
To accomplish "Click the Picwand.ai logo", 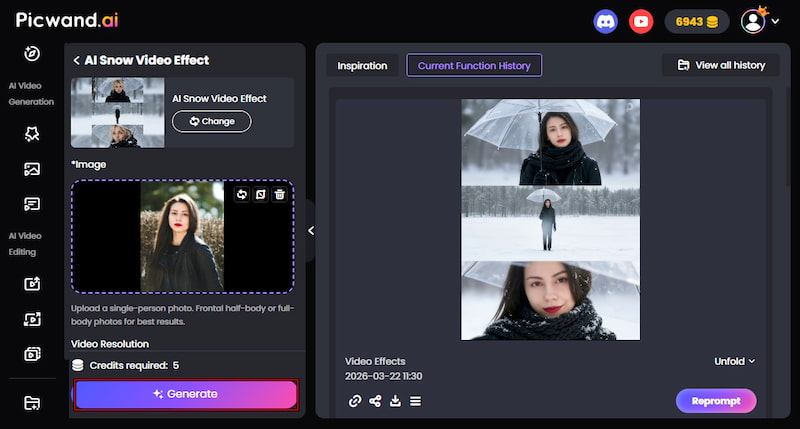I will coord(67,20).
